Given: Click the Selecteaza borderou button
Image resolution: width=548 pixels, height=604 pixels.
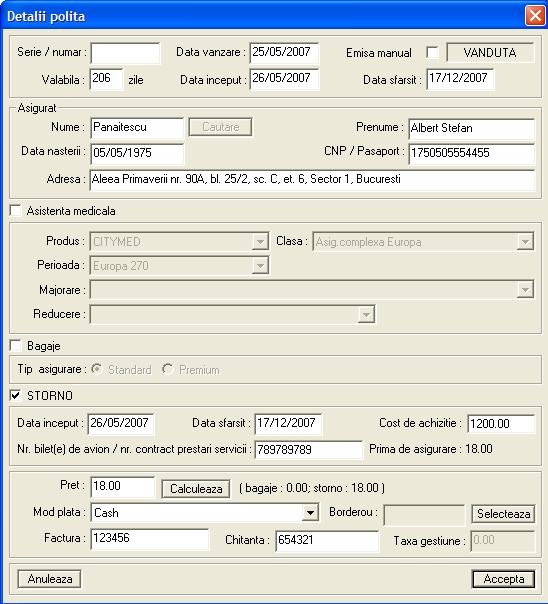Looking at the screenshot, I should tap(503, 513).
